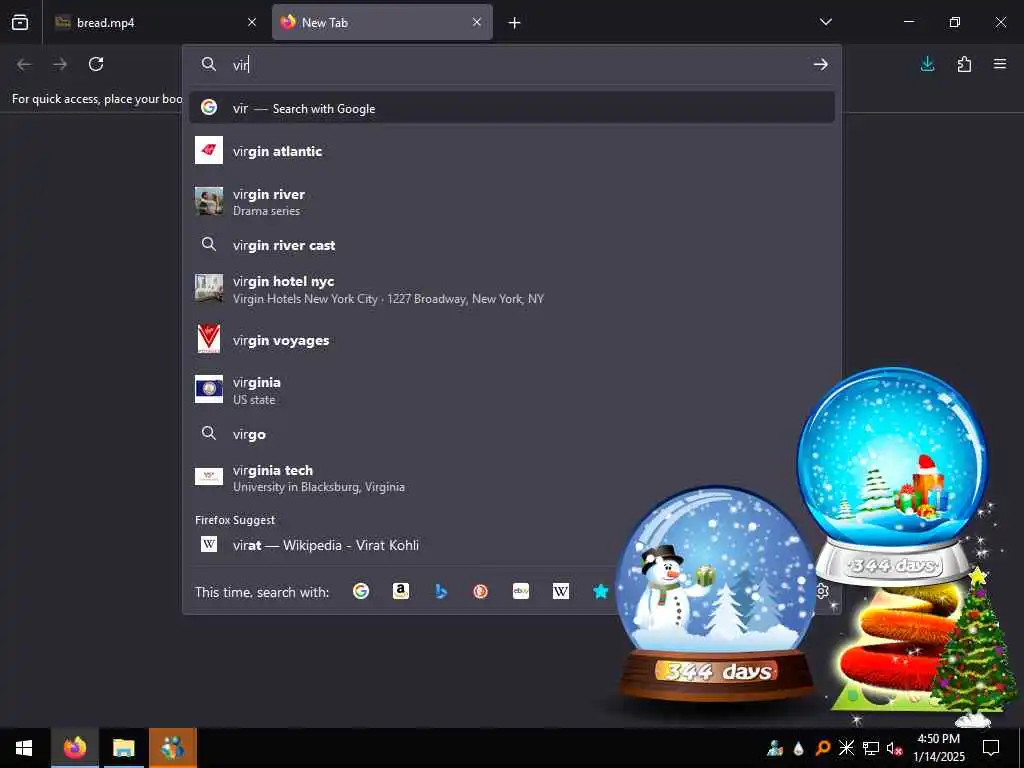Pick the 'virgin river' drama series suggestion
Viewport: 1024px width, 768px height.
[x=512, y=201]
